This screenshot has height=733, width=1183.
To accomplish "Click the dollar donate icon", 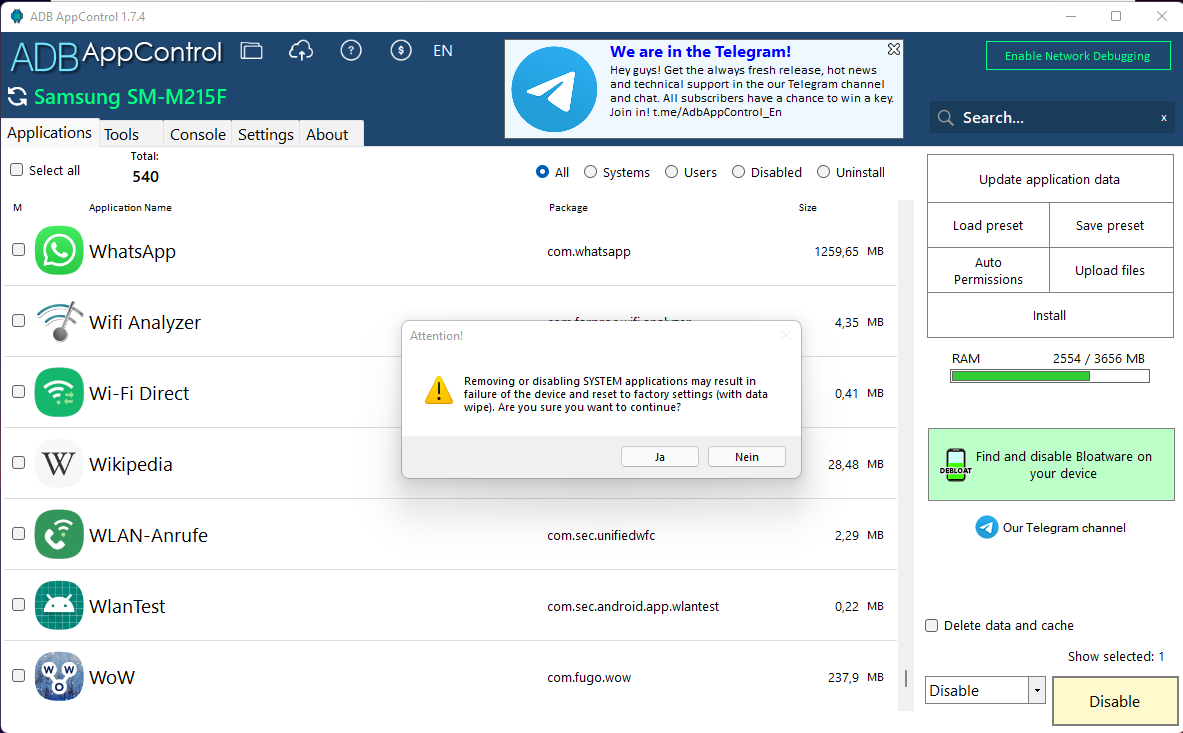I will click(401, 51).
